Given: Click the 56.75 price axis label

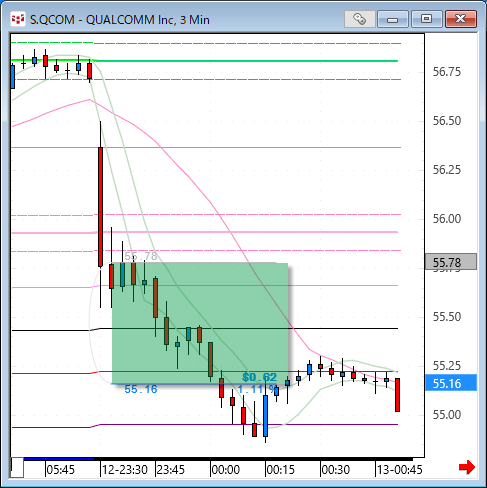Looking at the screenshot, I should coord(447,72).
